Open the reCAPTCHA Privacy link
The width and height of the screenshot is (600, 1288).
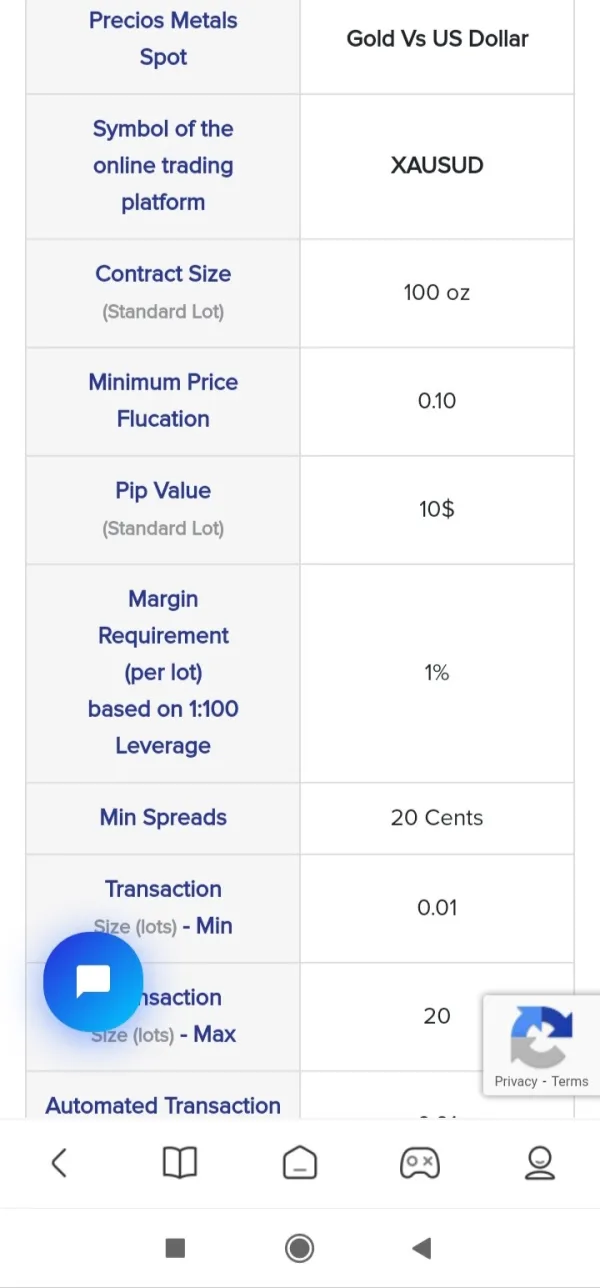tap(515, 1081)
